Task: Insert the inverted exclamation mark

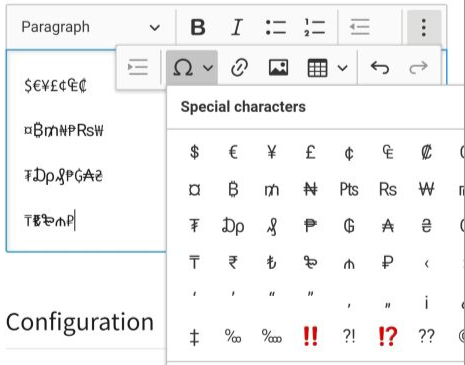Action: tap(426, 302)
